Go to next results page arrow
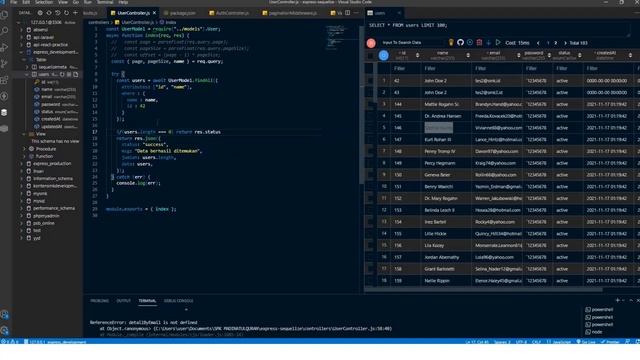Image resolution: width=640 pixels, height=360 pixels. [565, 43]
